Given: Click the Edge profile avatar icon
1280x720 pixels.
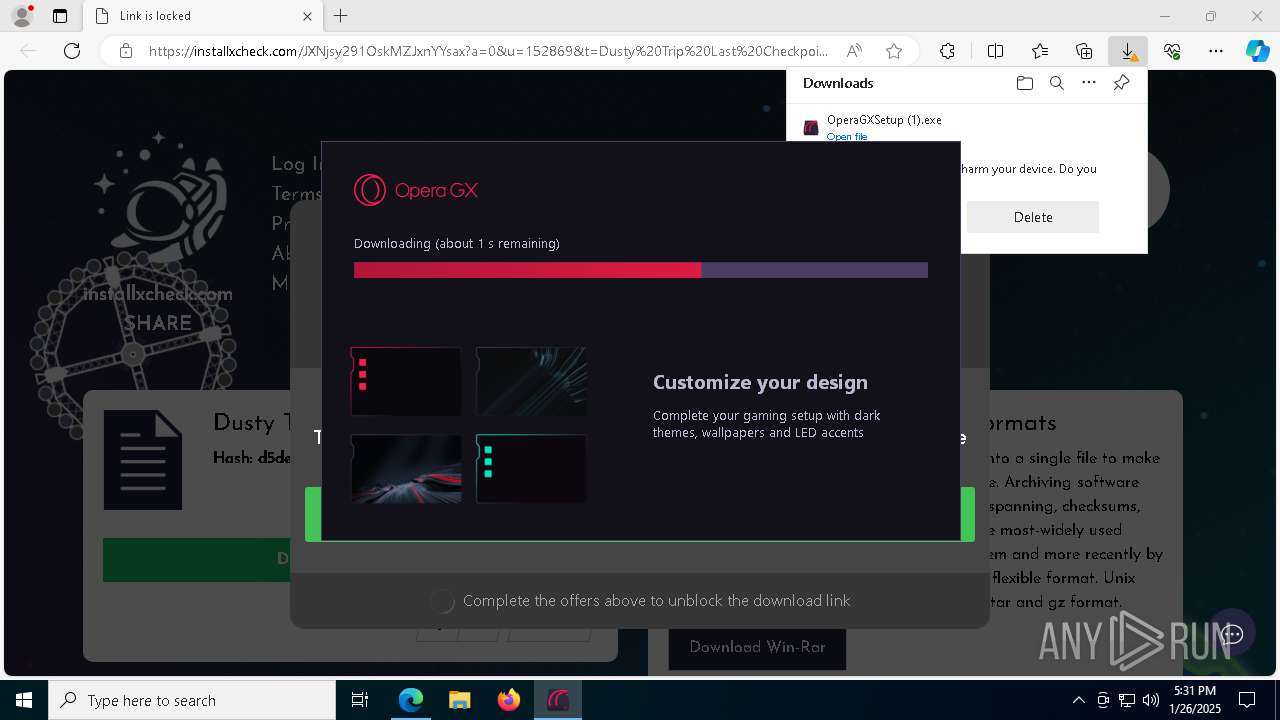Looking at the screenshot, I should coord(21,16).
